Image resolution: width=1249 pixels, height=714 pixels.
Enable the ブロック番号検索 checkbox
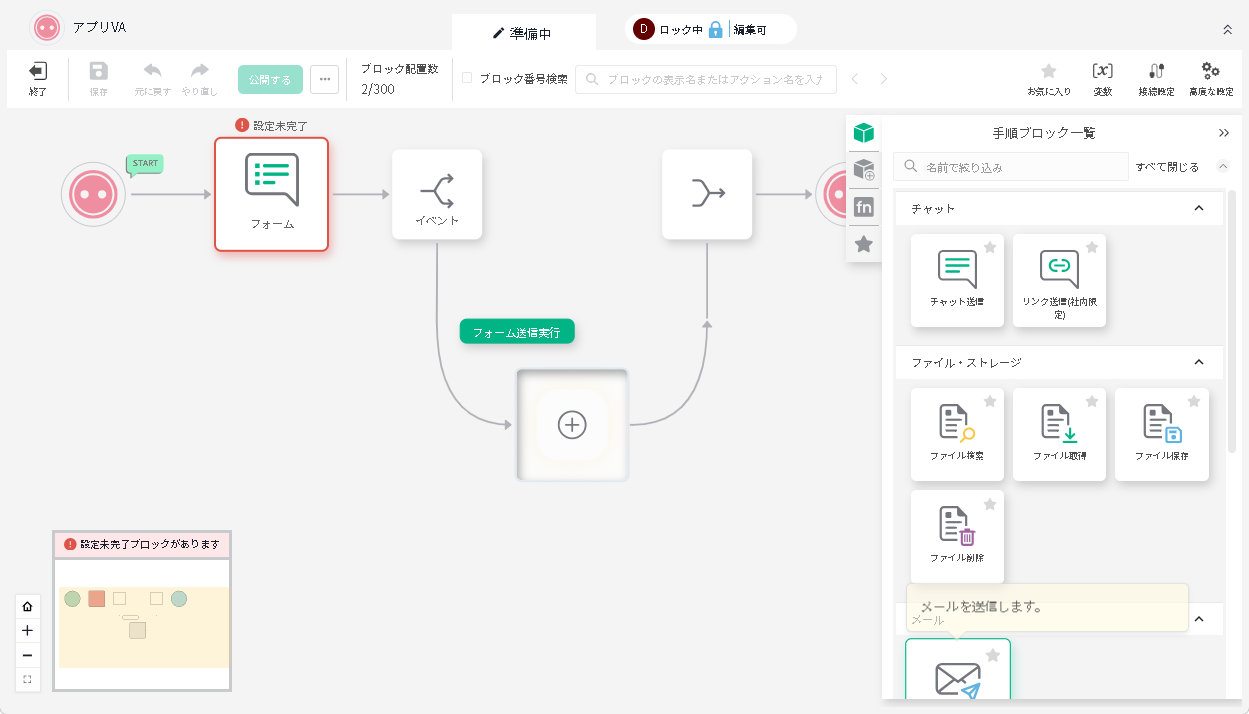tap(467, 78)
